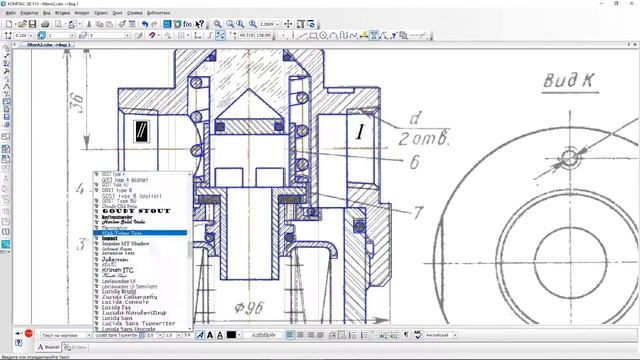This screenshot has width=640, height=360.
Task: Click the font sample preview box
Action: coord(263,335)
